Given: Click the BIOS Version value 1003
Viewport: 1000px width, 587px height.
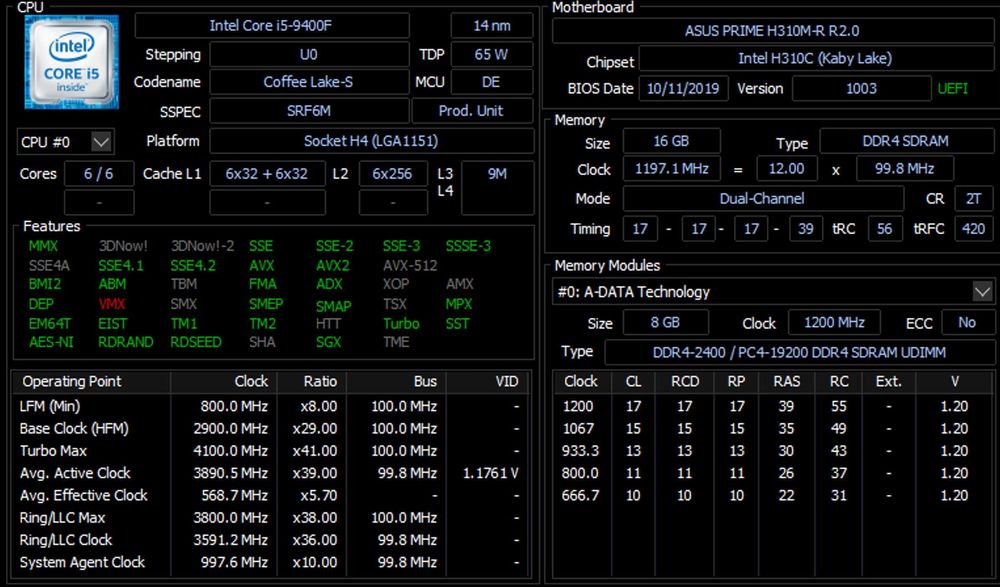Looking at the screenshot, I should (862, 88).
